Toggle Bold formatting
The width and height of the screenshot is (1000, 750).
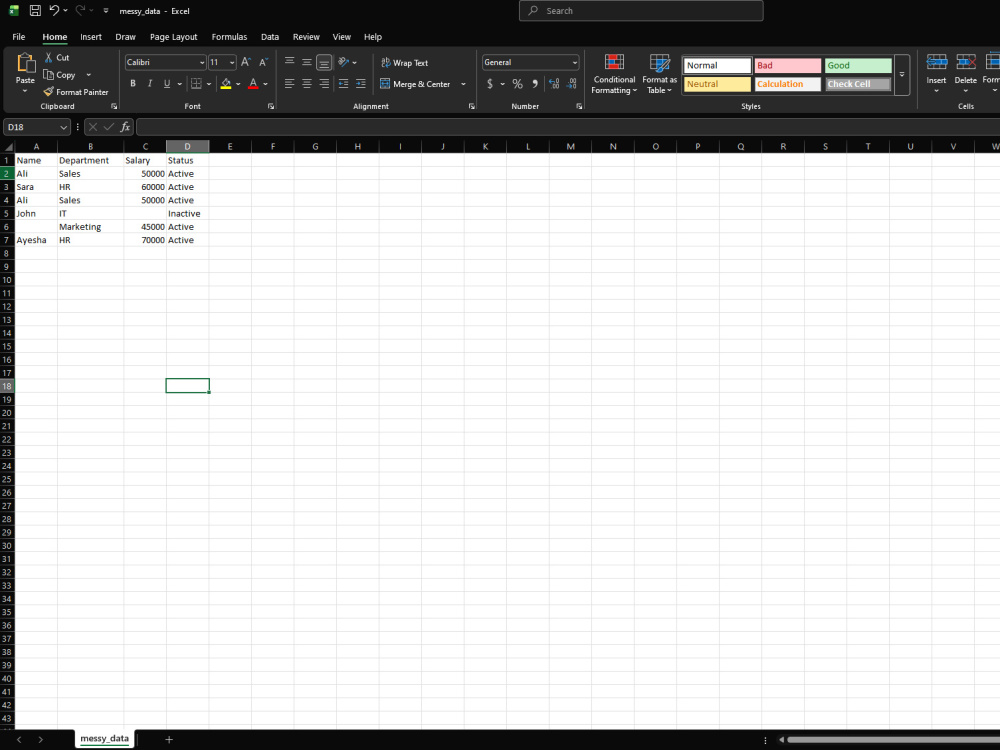pos(133,84)
